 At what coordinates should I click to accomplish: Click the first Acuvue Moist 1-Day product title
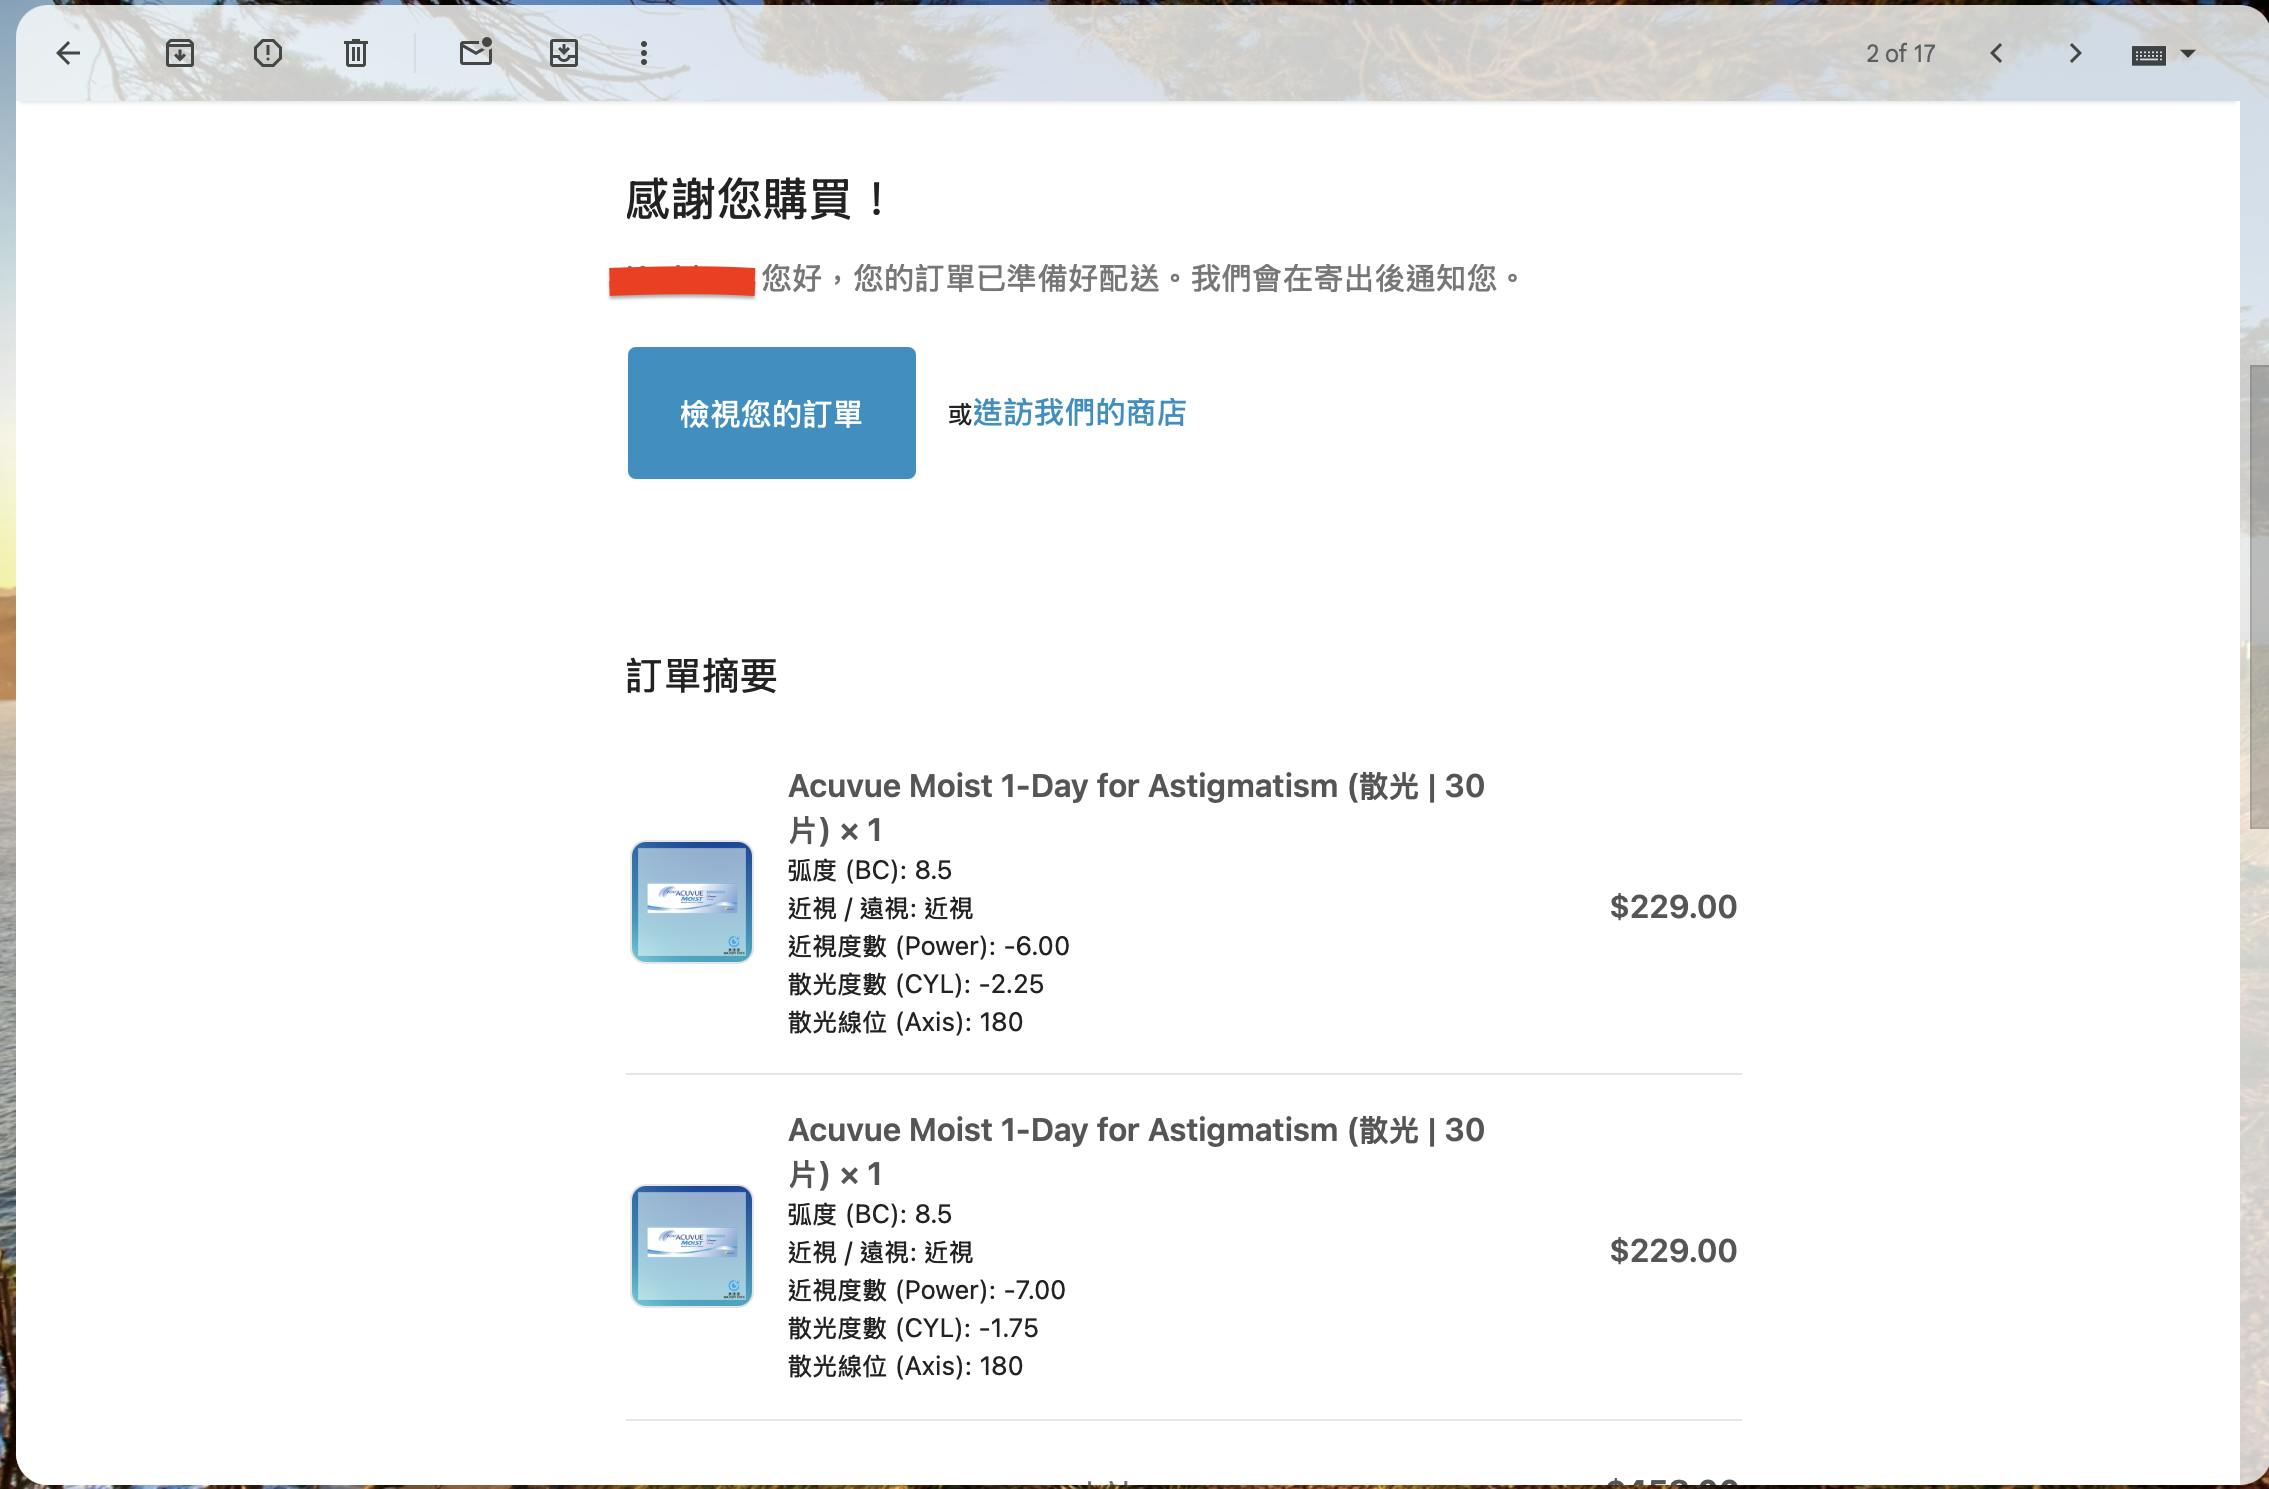pos(1136,808)
